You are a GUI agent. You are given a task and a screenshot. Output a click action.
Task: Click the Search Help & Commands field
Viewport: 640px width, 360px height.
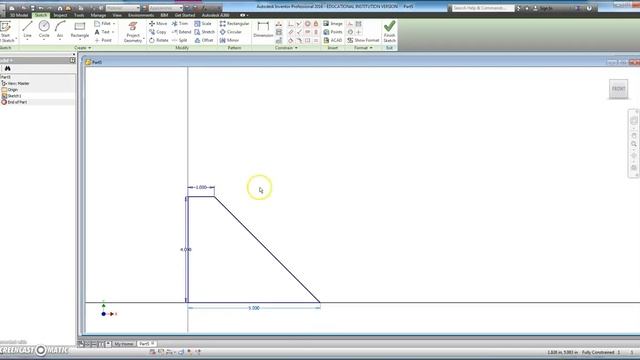click(x=483, y=8)
